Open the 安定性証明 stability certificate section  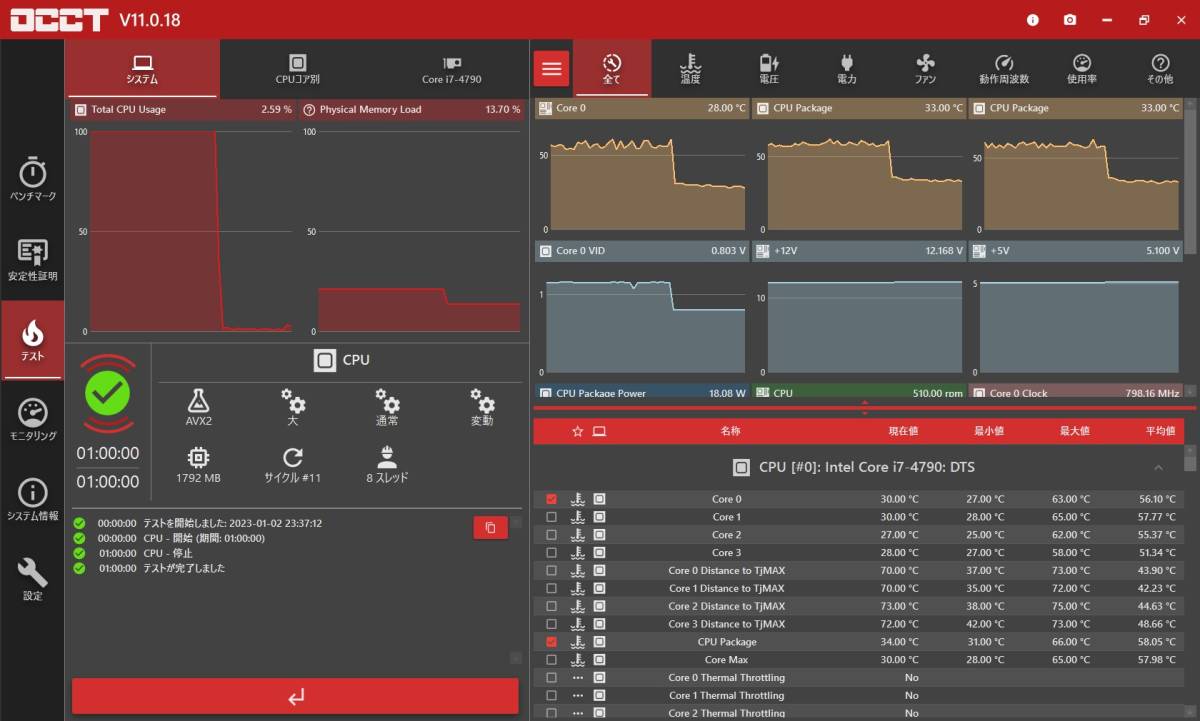pyautogui.click(x=32, y=260)
